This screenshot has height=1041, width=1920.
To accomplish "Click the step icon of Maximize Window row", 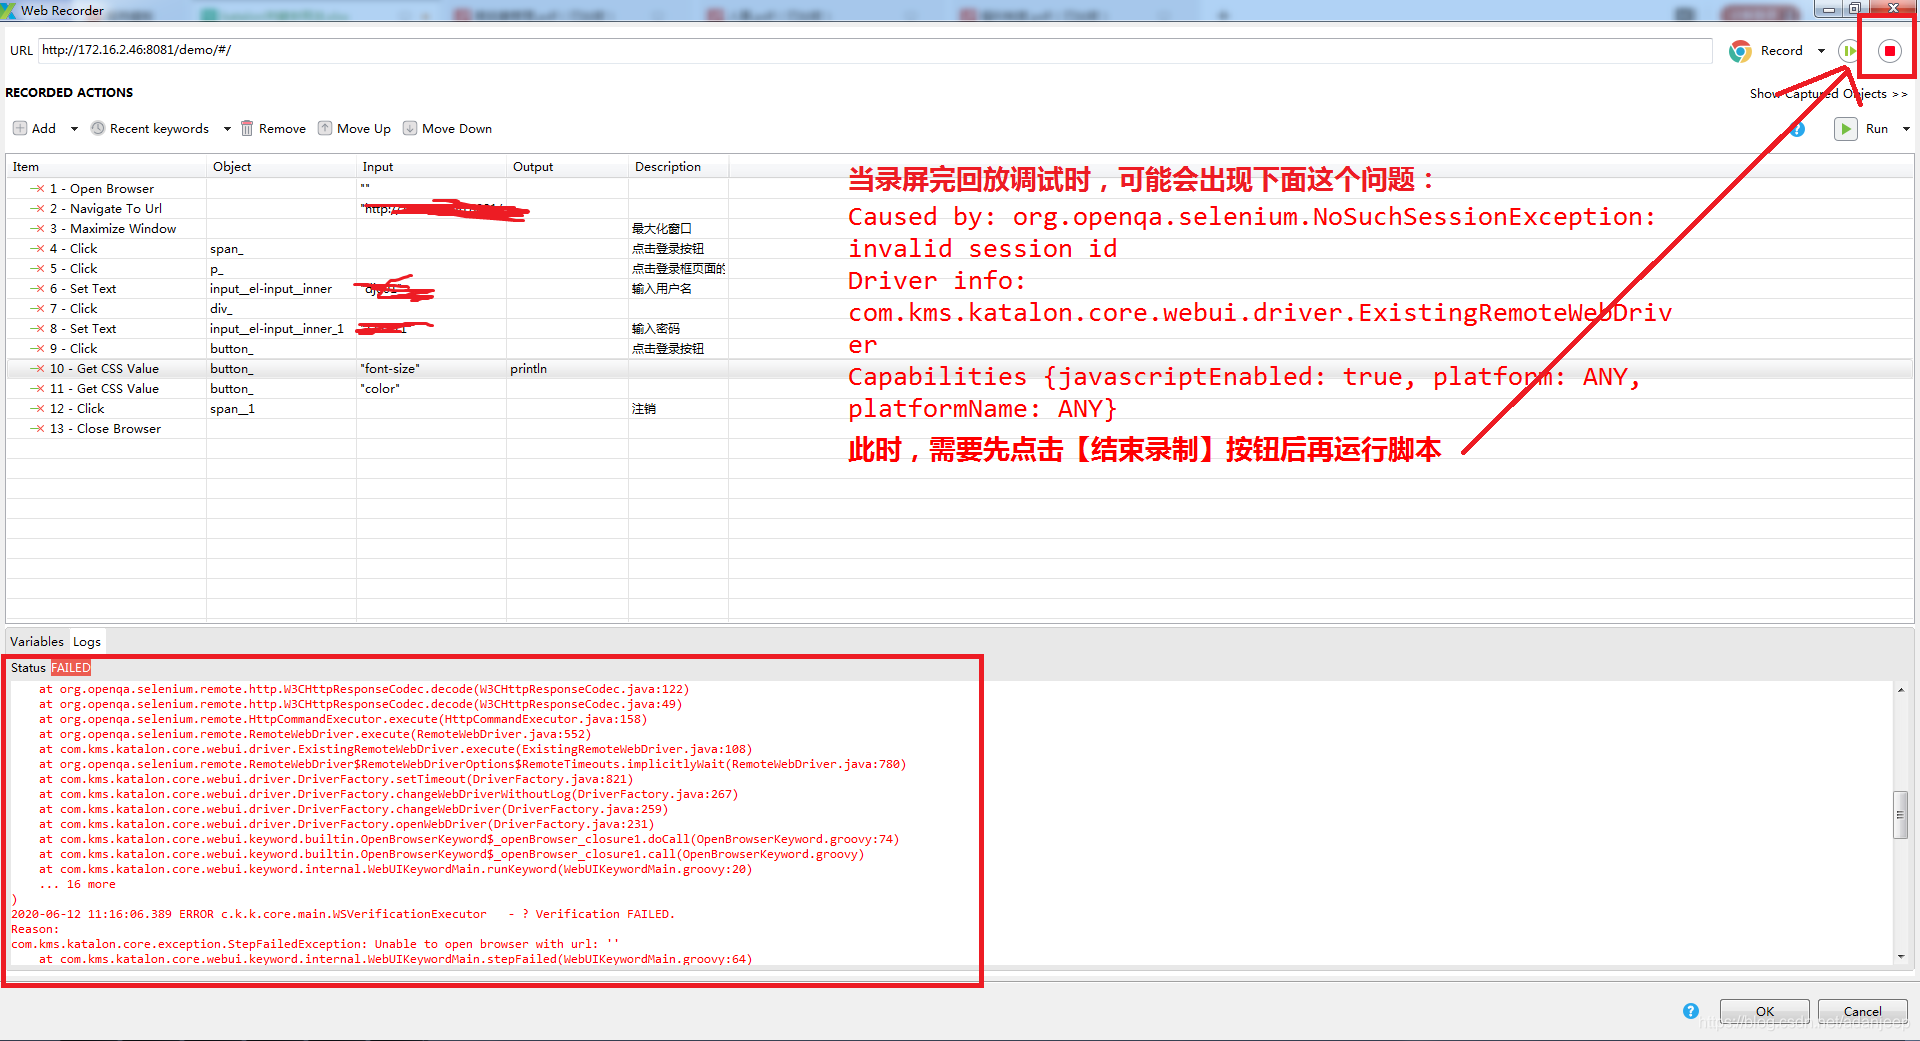I will coord(37,229).
